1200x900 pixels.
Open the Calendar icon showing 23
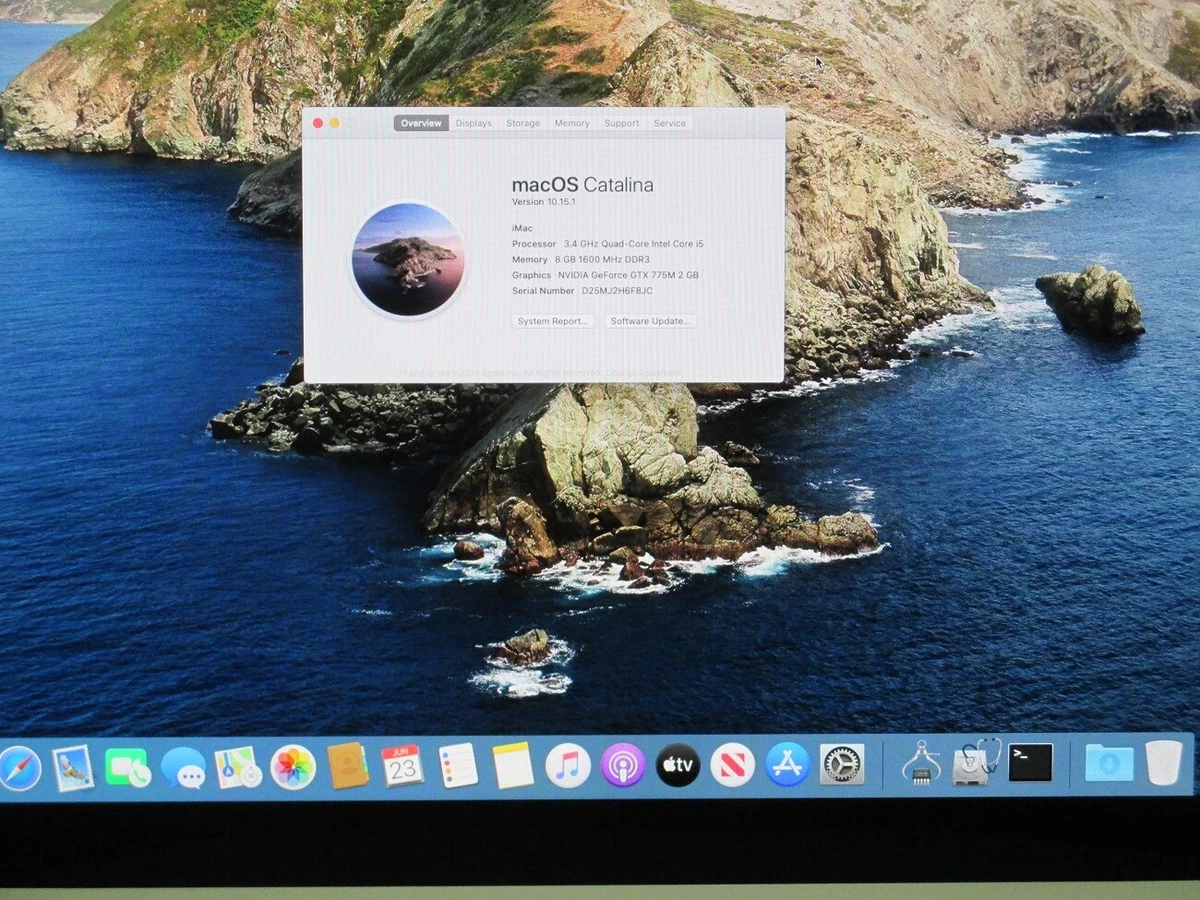coord(403,766)
